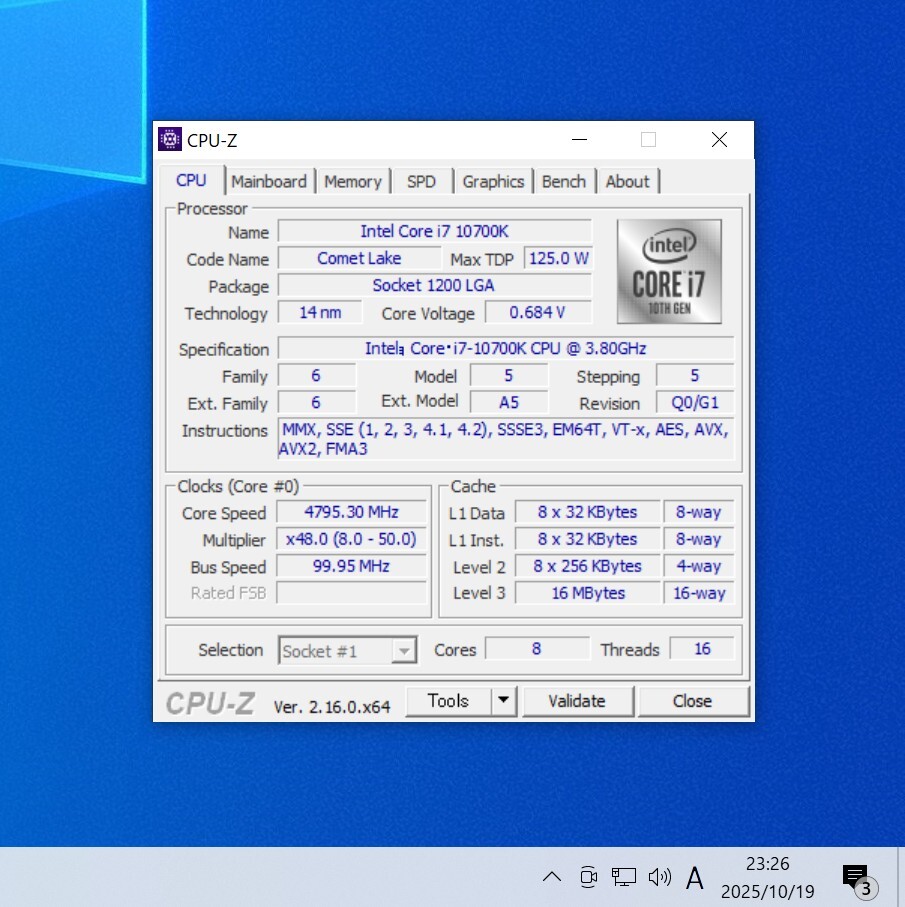The width and height of the screenshot is (905, 907).
Task: Click the Meet Now camera tray icon
Action: coord(588,878)
